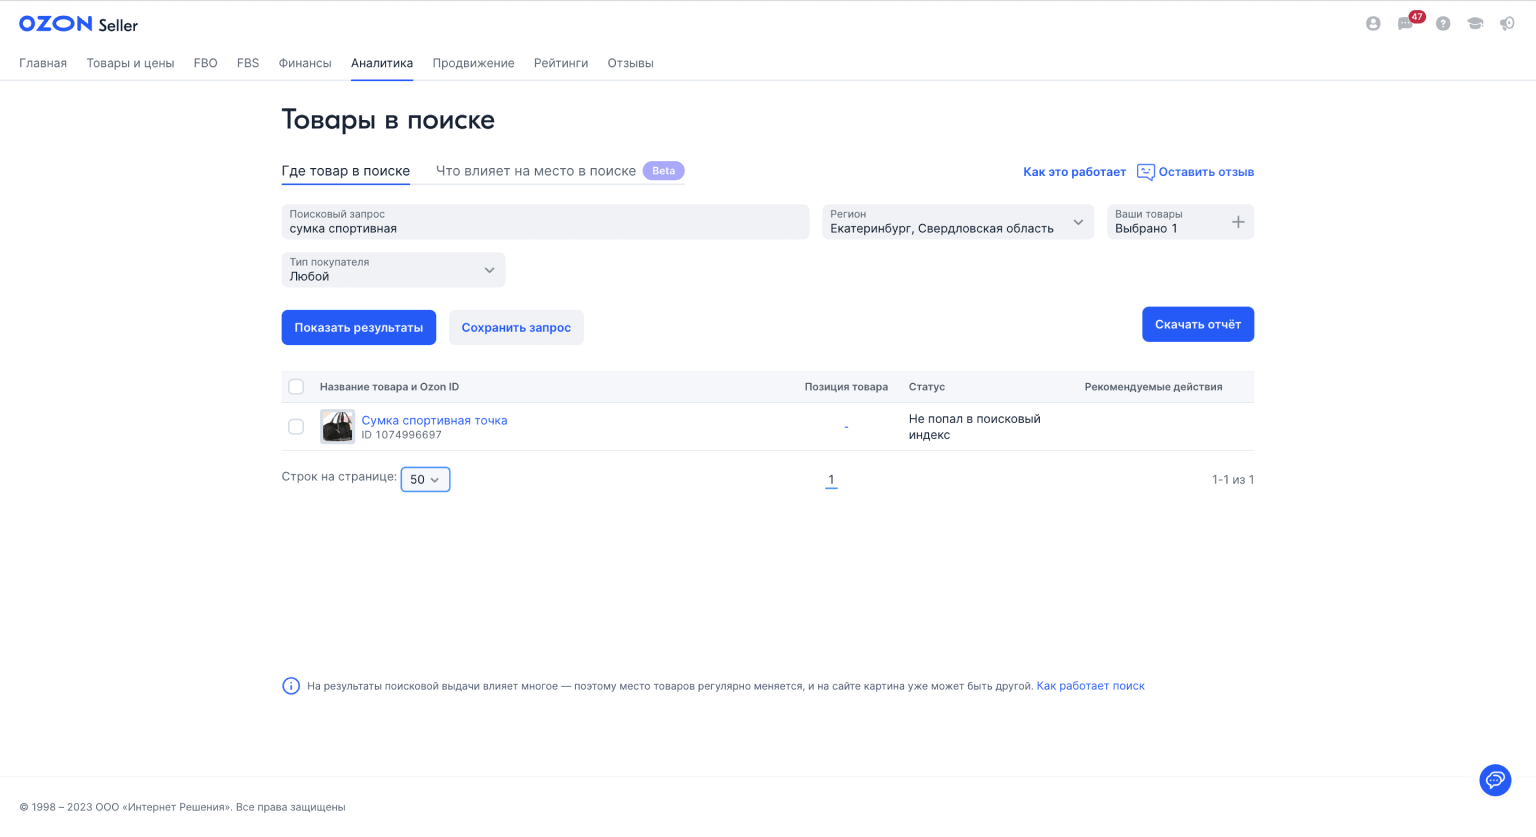Open the FBO menu item

tap(206, 63)
